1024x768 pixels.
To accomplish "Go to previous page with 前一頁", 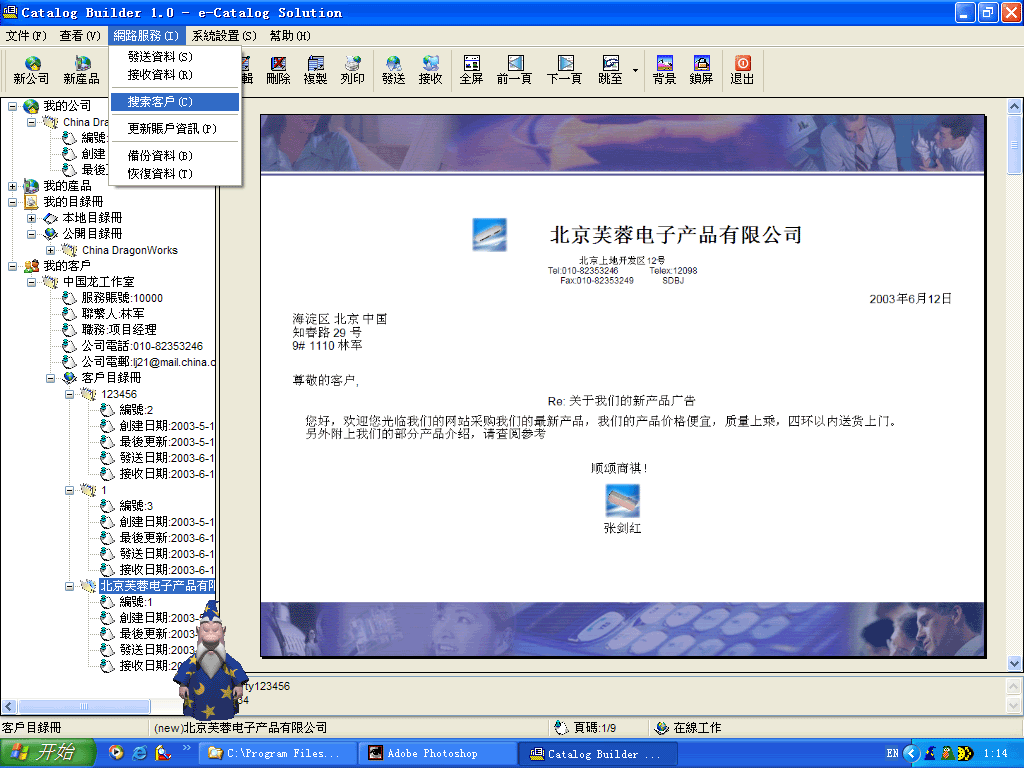I will (x=515, y=70).
